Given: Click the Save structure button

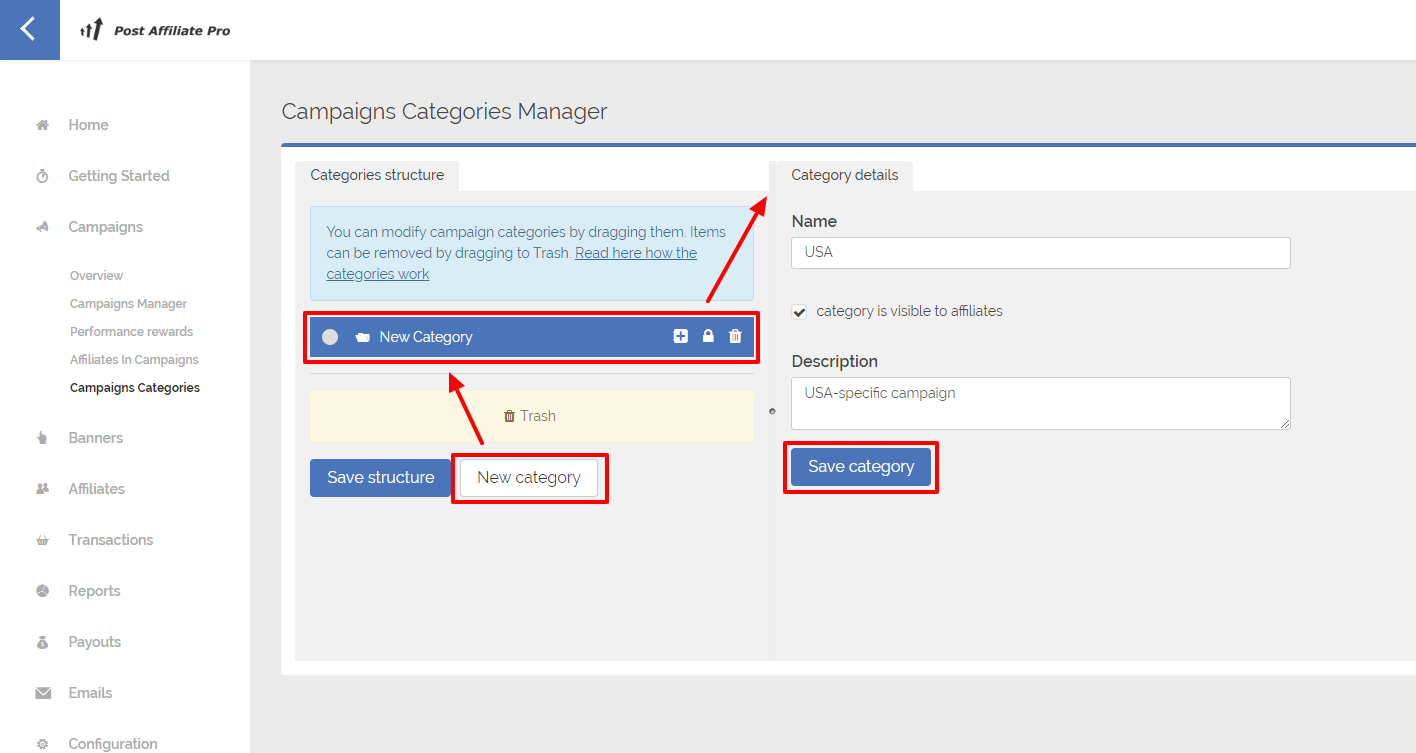Looking at the screenshot, I should (x=381, y=478).
